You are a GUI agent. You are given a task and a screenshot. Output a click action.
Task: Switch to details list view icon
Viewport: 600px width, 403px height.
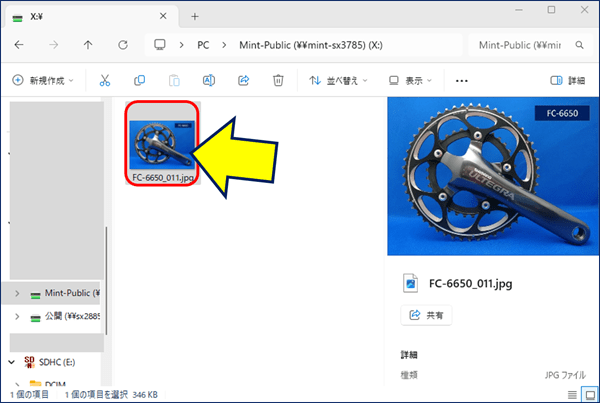coord(572,395)
